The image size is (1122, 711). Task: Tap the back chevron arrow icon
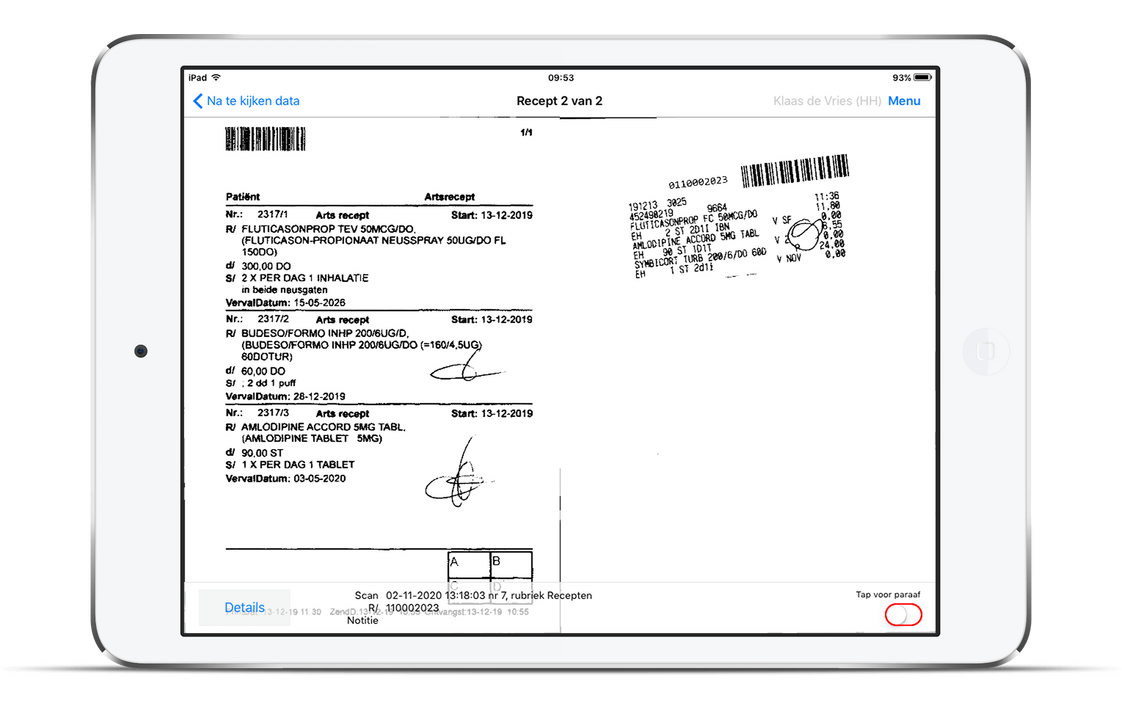point(197,101)
